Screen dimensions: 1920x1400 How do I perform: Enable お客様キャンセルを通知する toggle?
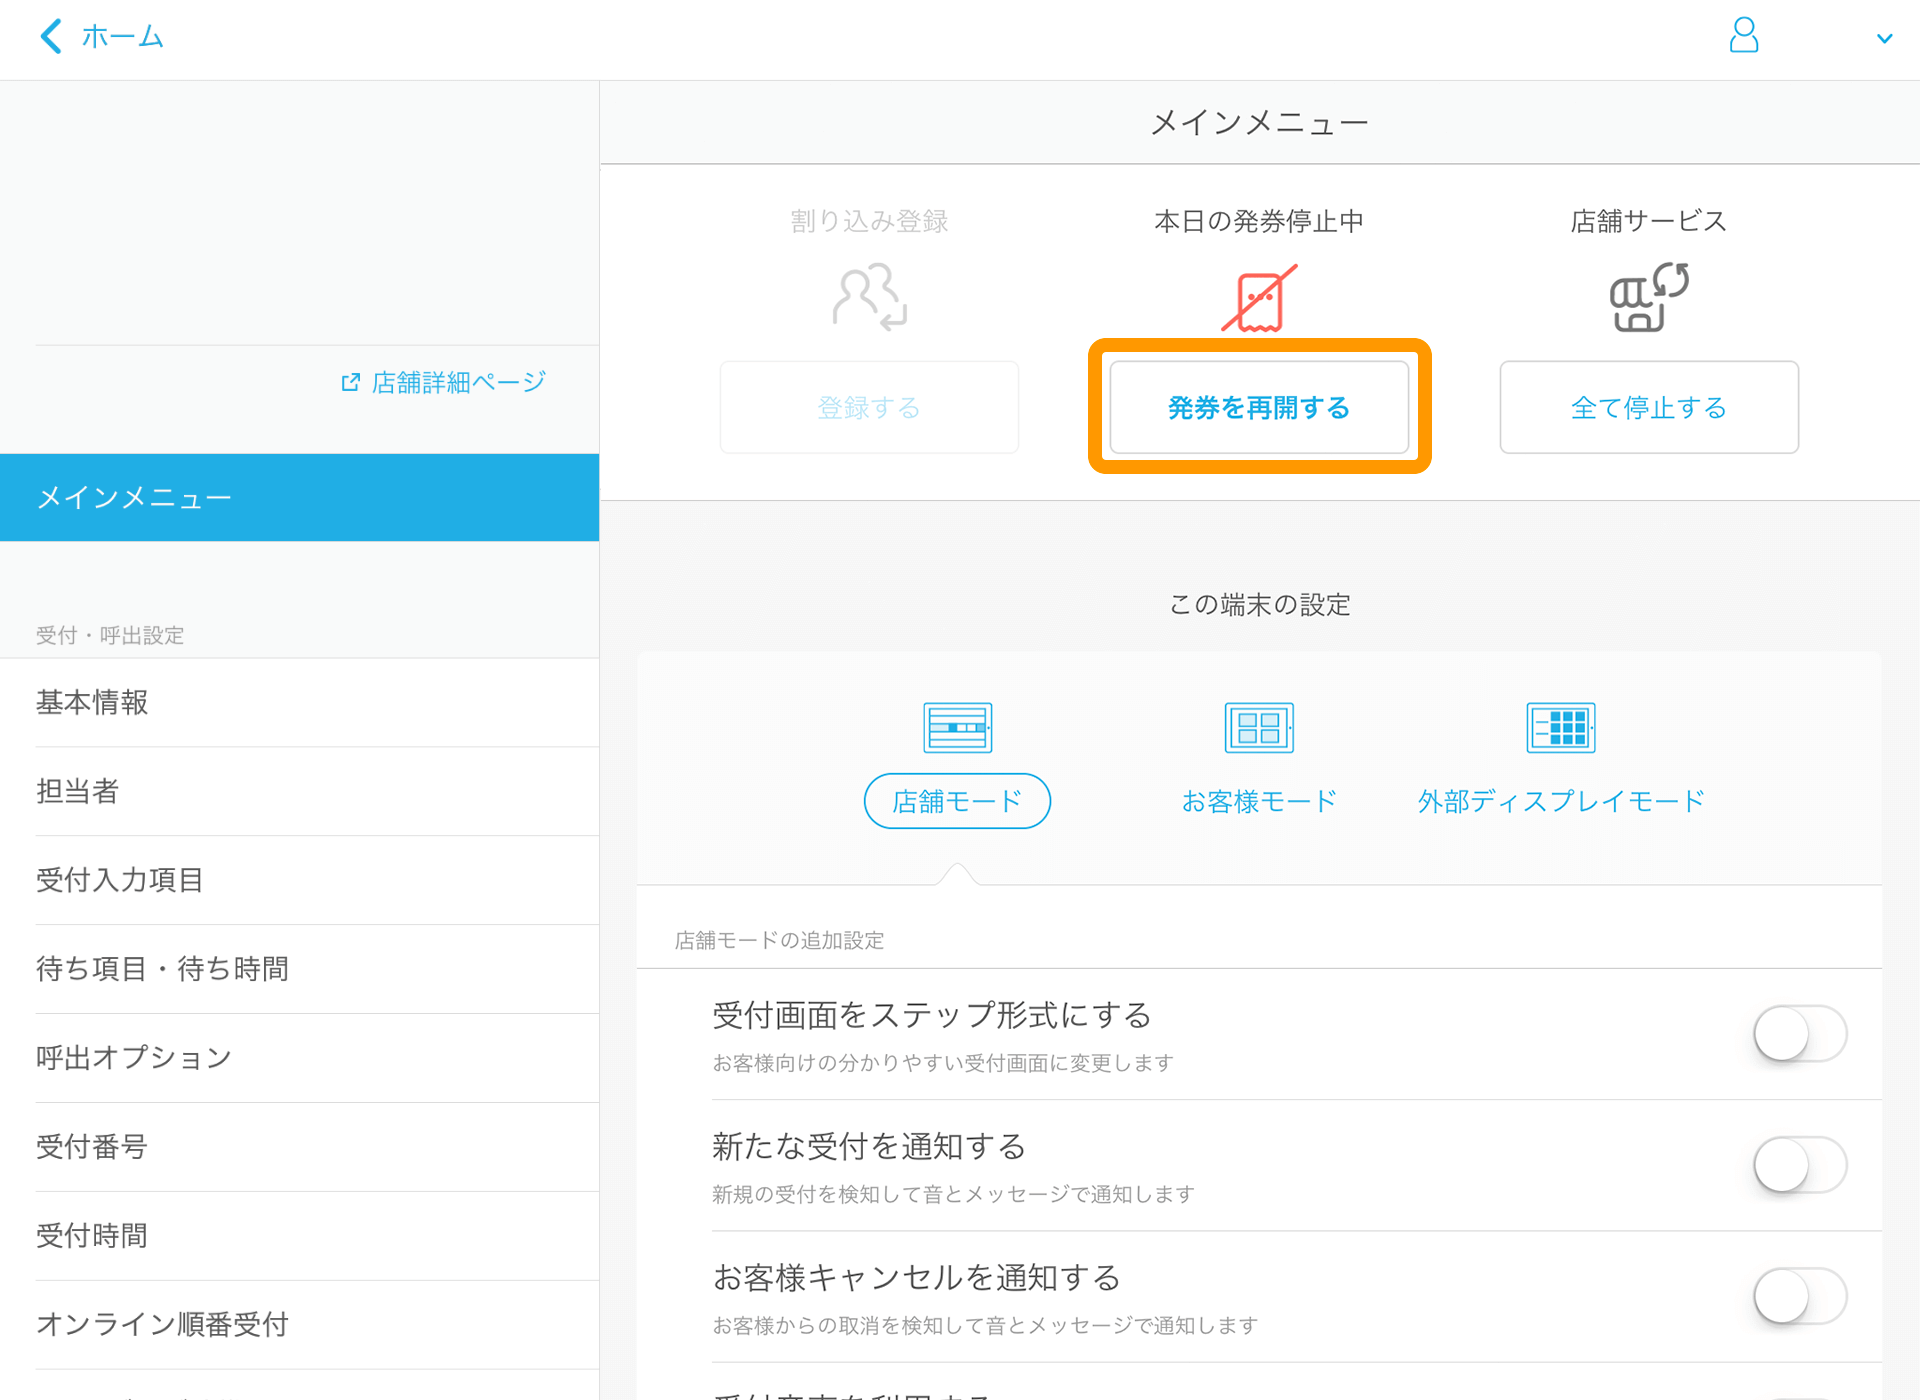coord(1799,1296)
